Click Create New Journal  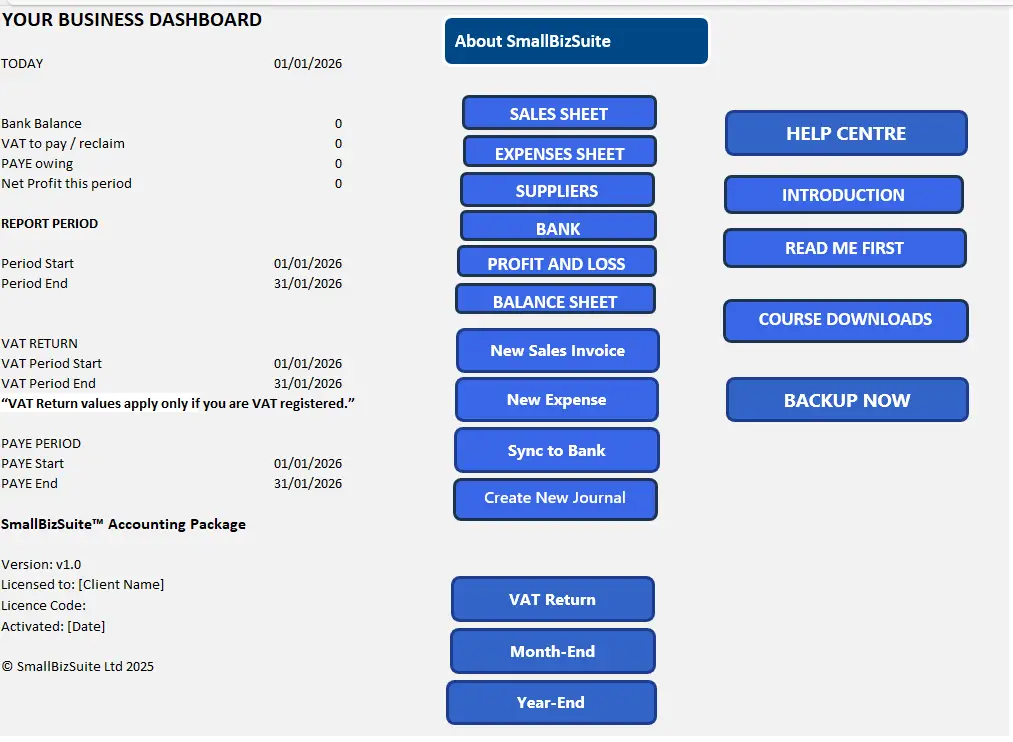[x=555, y=499]
